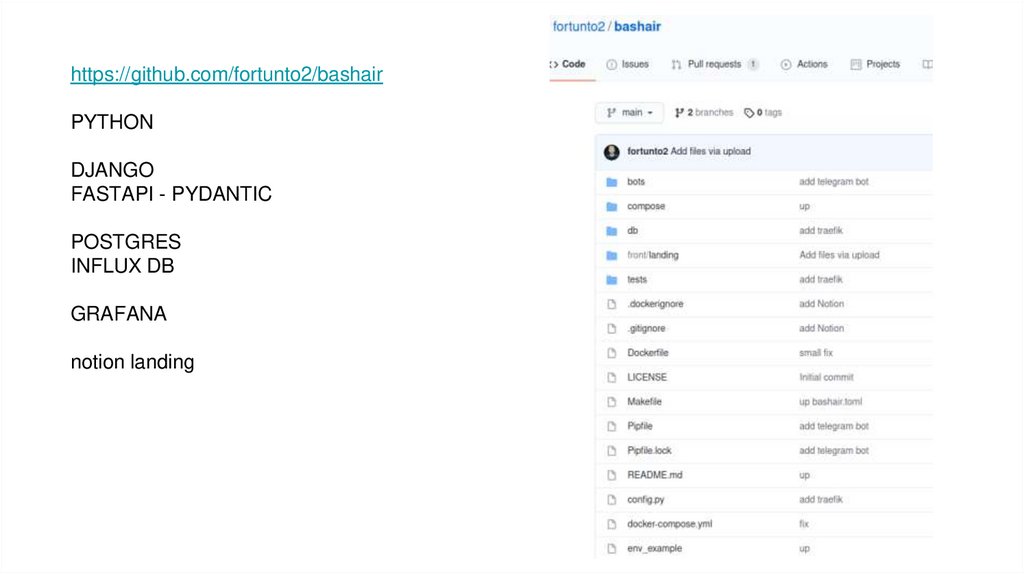Switch to the Issues tab
This screenshot has height=574, width=1024.
pyautogui.click(x=627, y=64)
